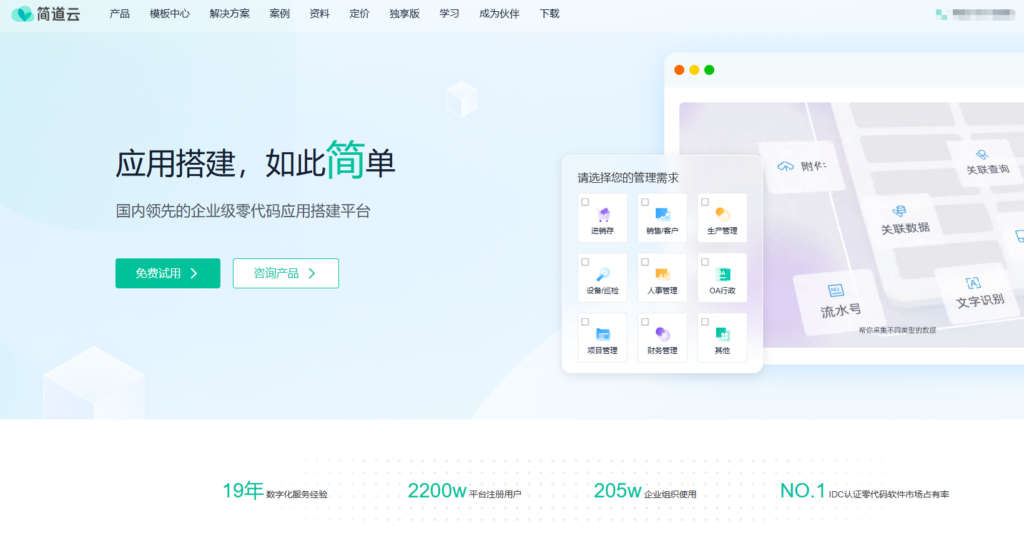Click the 应用搭建，如此简单 headline
This screenshot has width=1024, height=538.
[x=255, y=161]
